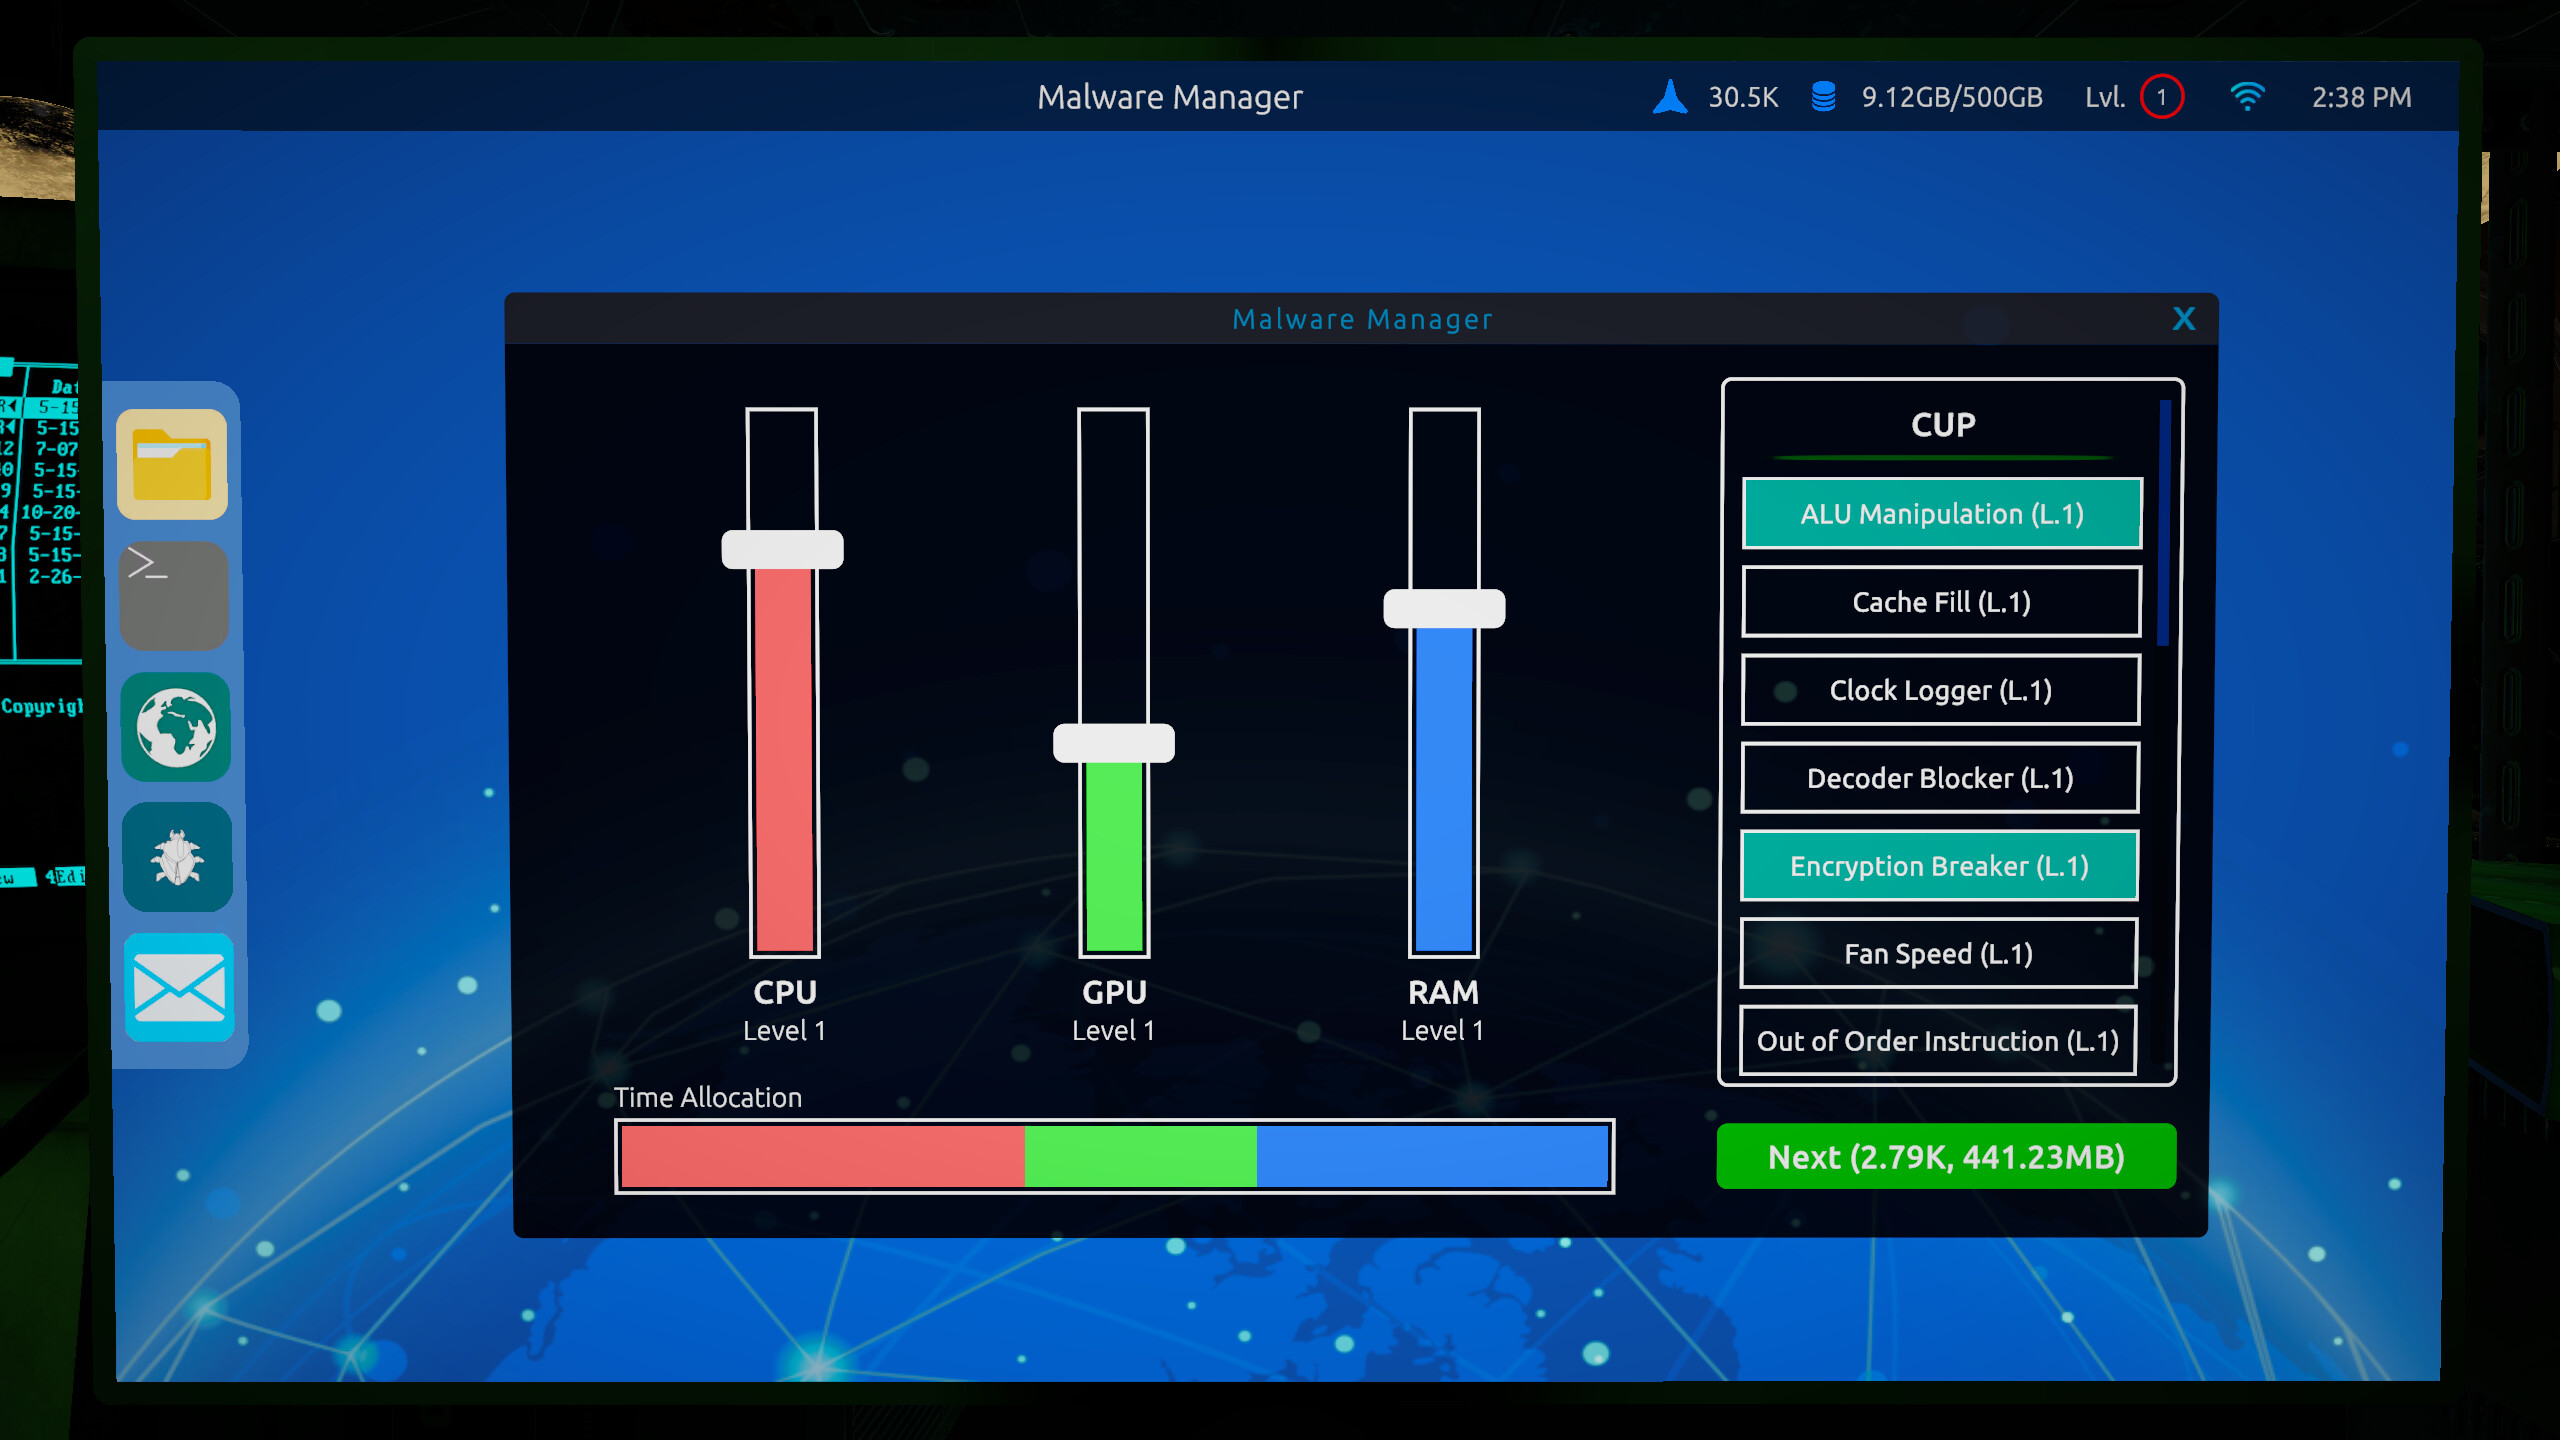Toggle ALU Manipulation (L.1) selection
The image size is (2560, 1440).
(x=1941, y=513)
